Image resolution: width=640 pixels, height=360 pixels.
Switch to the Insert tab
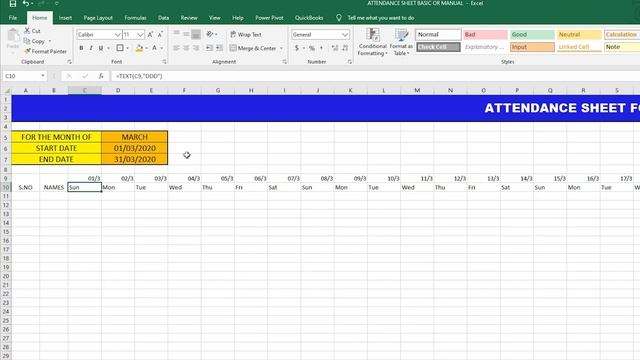[x=65, y=18]
